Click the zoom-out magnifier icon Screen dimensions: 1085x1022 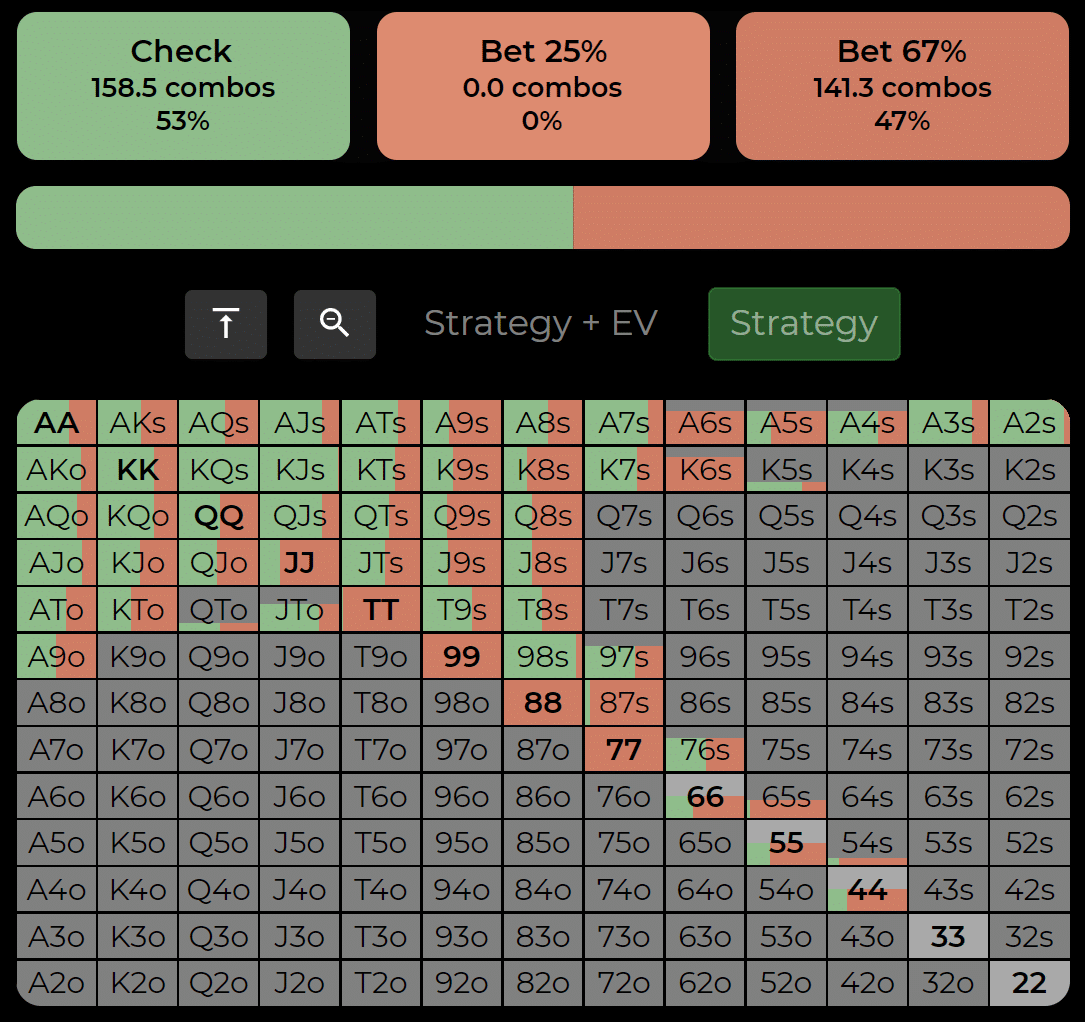[x=334, y=324]
